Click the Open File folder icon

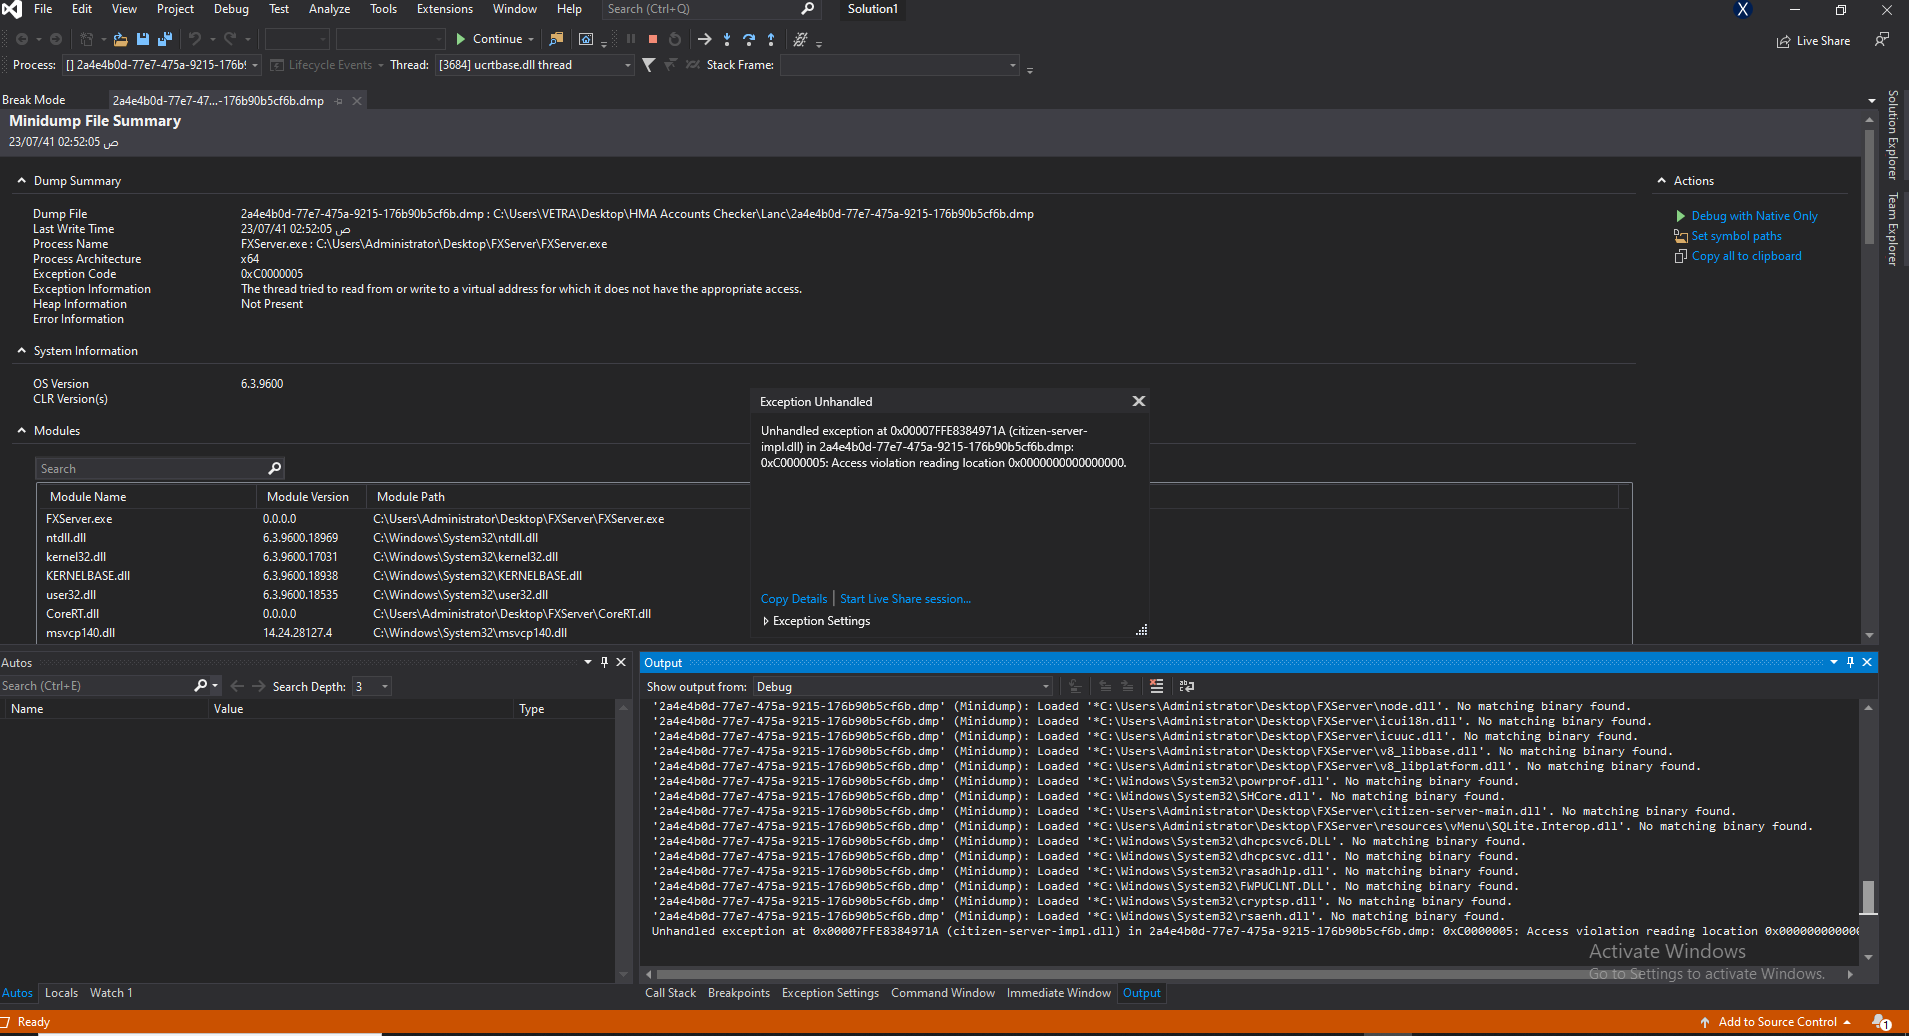(x=120, y=39)
